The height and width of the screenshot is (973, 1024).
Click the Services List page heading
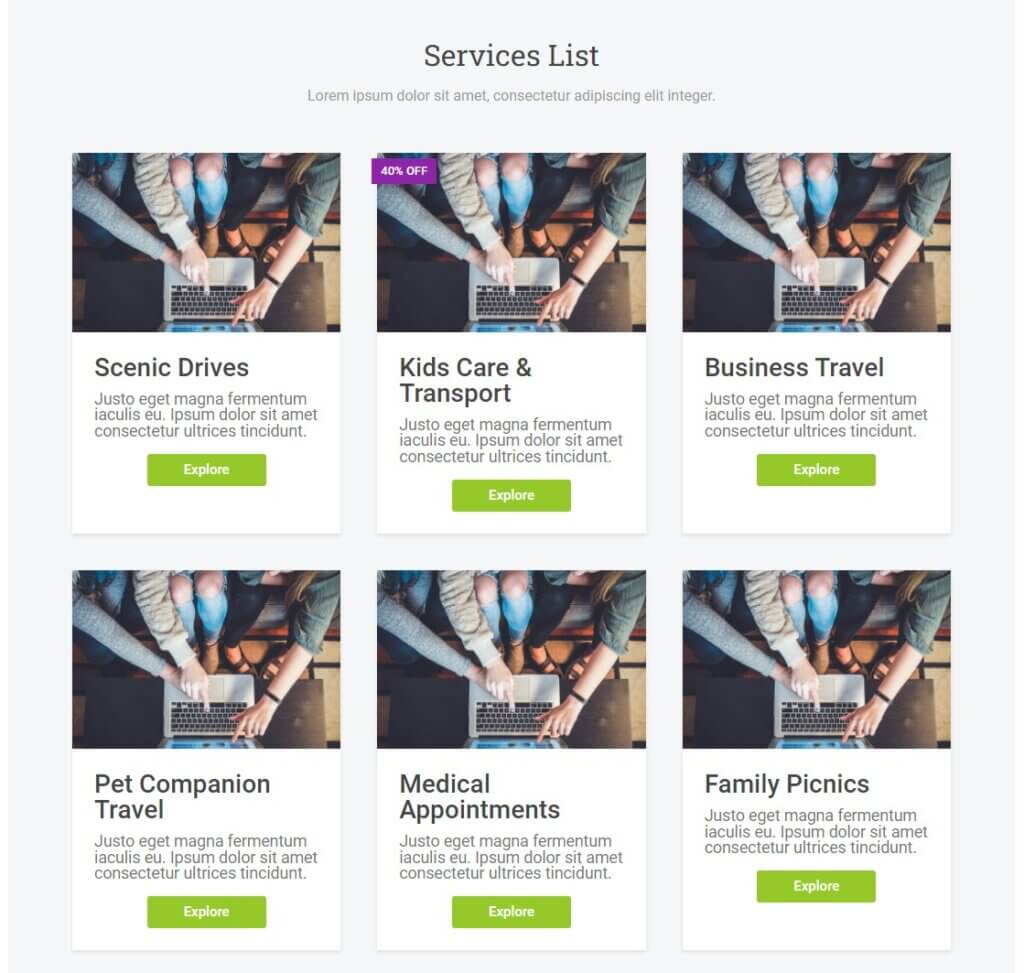511,56
